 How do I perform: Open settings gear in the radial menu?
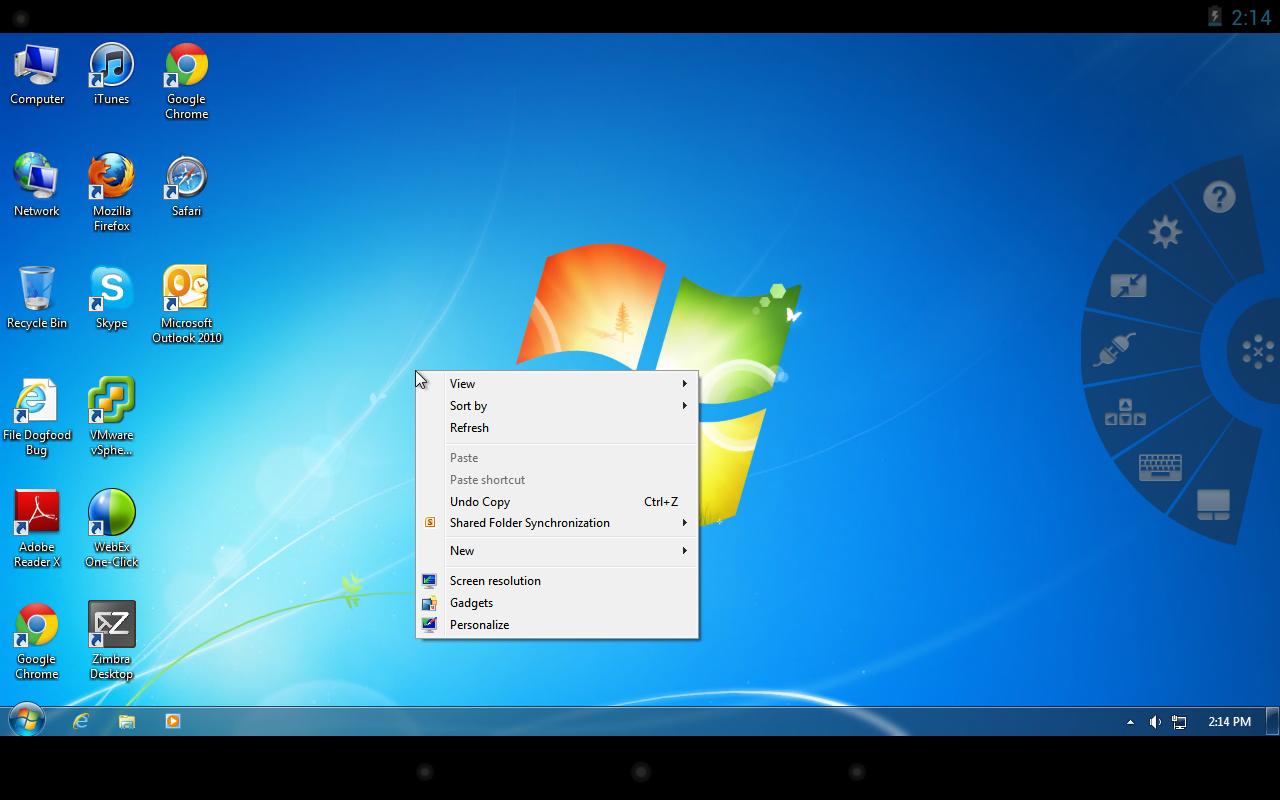pos(1165,233)
